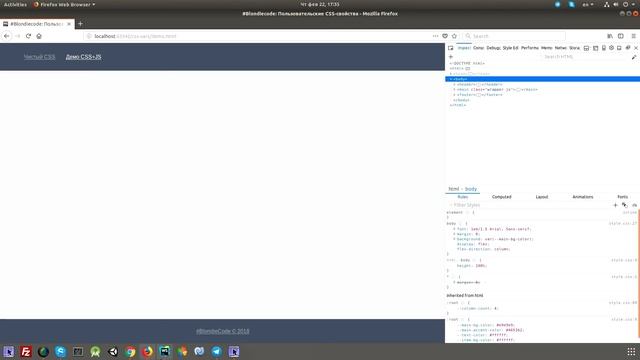
Task: Click the --main-accent-color value swatch
Action: pyautogui.click(x=514, y=330)
